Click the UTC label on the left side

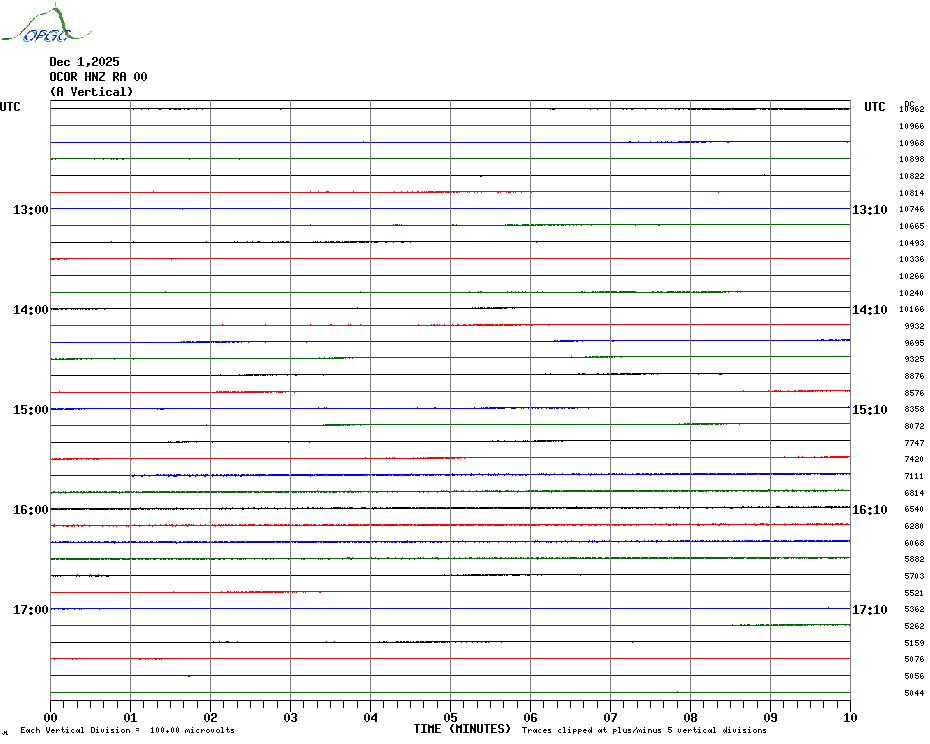[10, 107]
